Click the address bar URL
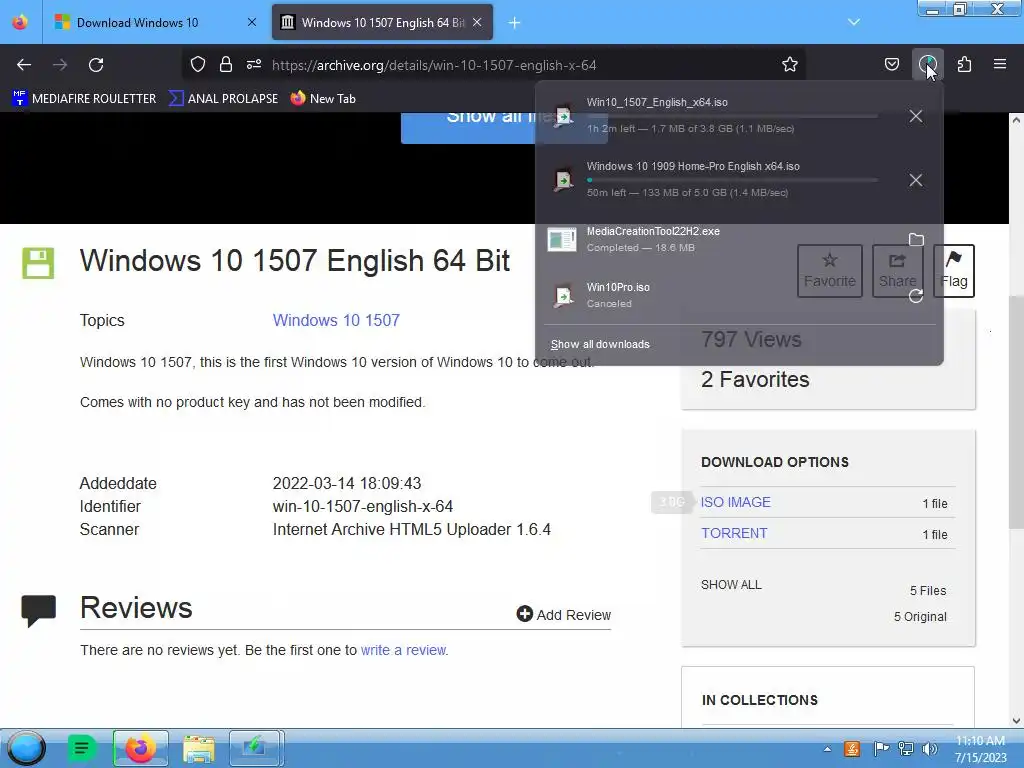The height and width of the screenshot is (768, 1024). pyautogui.click(x=434, y=65)
